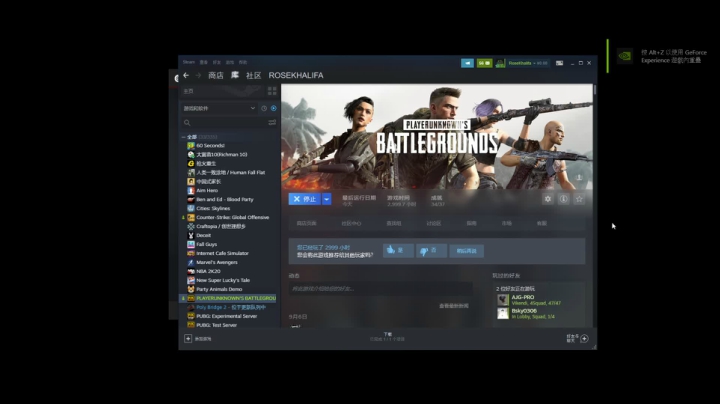The width and height of the screenshot is (720, 404).
Task: Click the game page vertical scrollbar
Action: (x=595, y=90)
